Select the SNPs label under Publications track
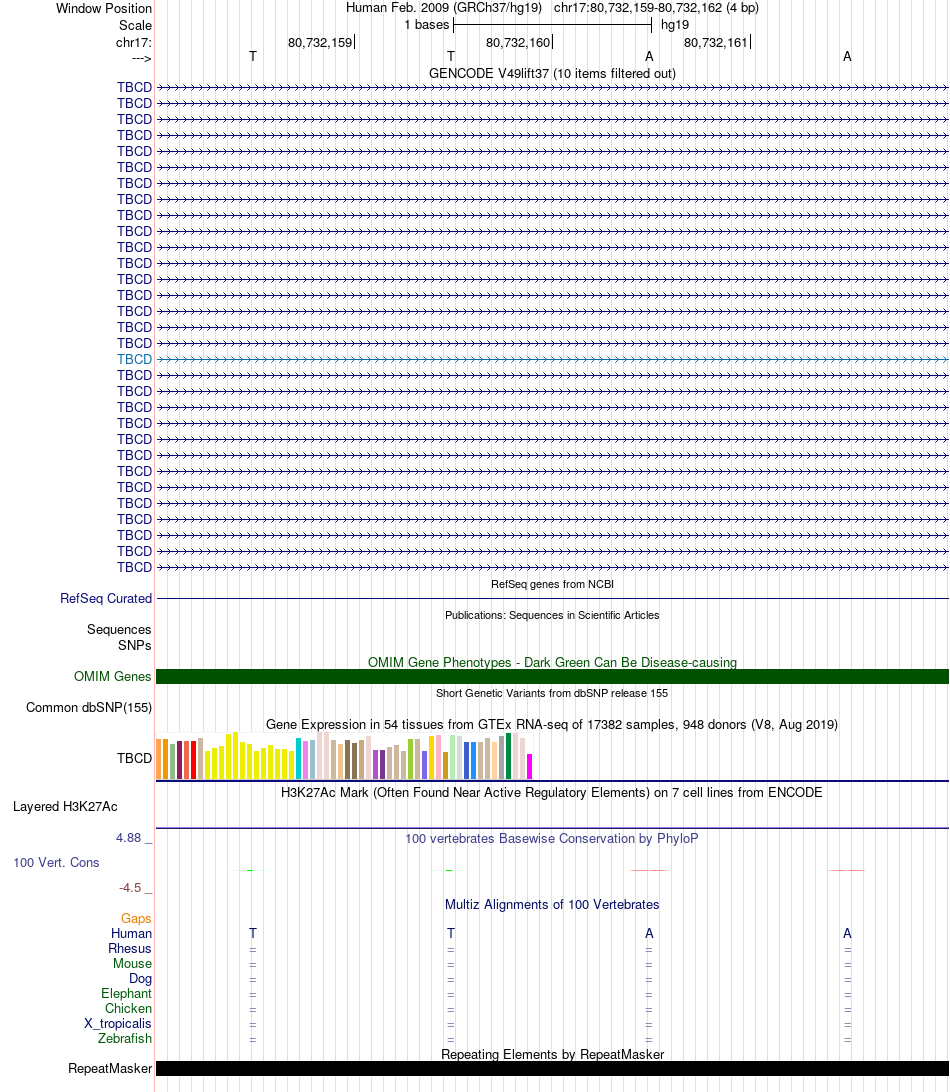The image size is (950, 1092). [134, 646]
